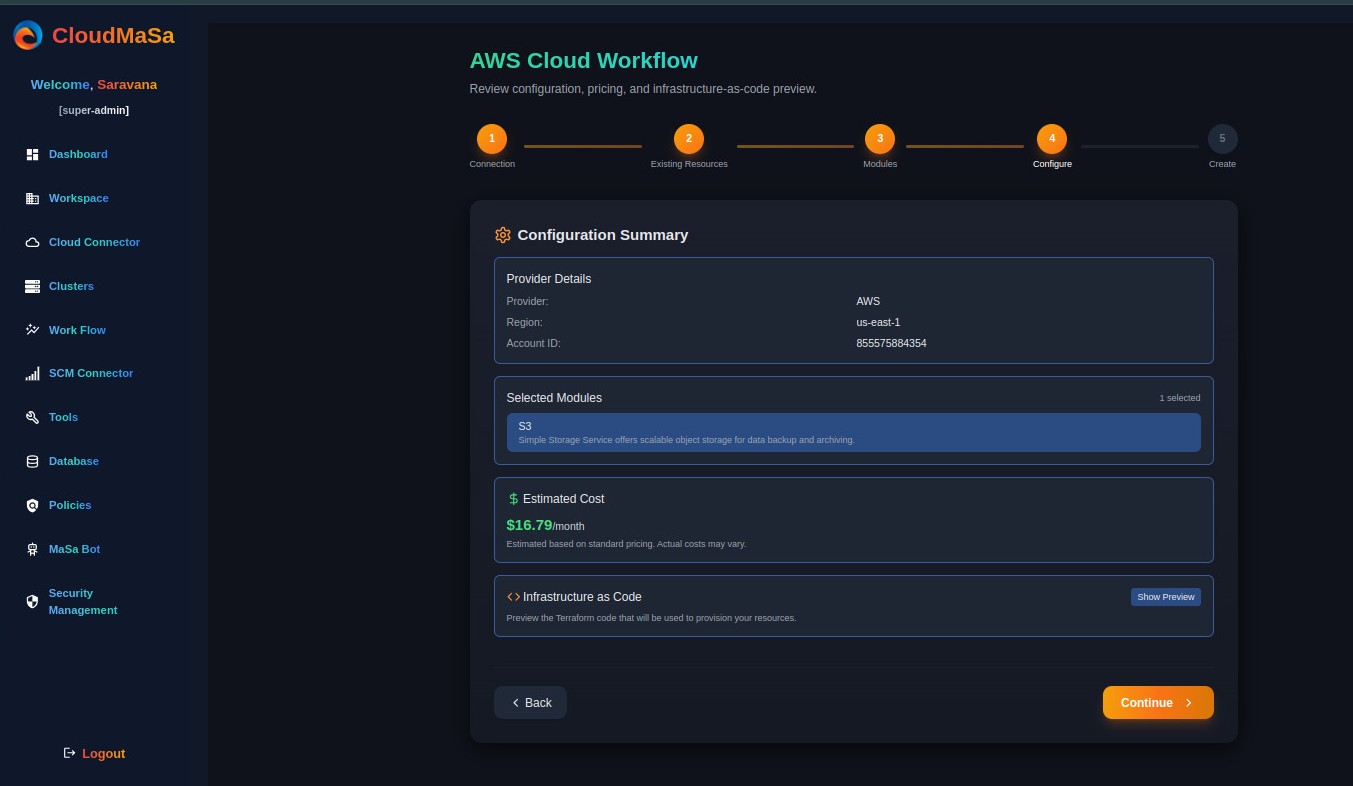
Task: Open Dashboard via its grid icon
Action: pos(32,154)
